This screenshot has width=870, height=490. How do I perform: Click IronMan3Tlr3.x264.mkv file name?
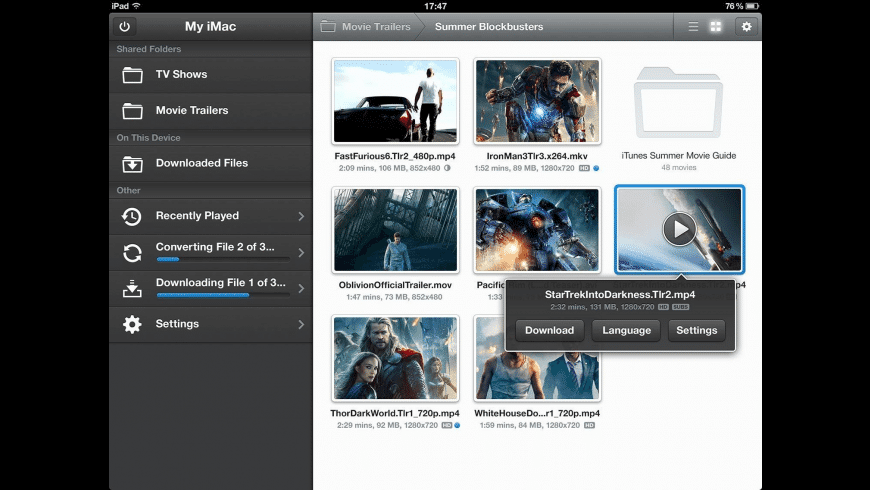click(x=537, y=156)
